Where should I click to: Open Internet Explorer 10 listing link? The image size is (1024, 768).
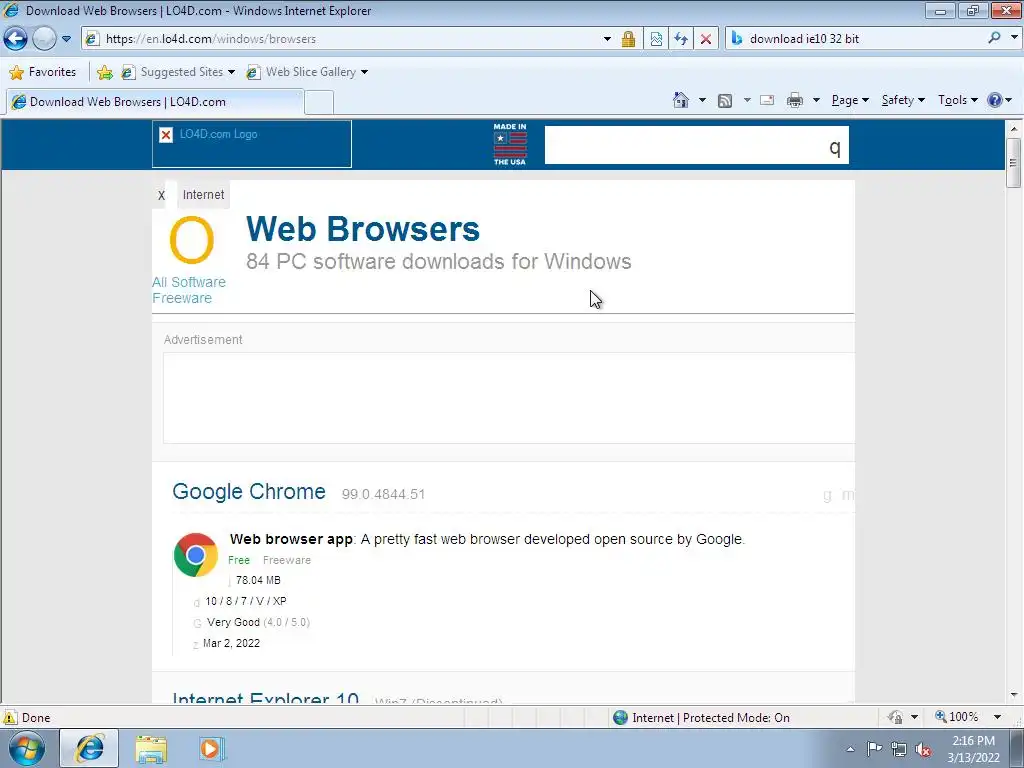[x=266, y=697]
